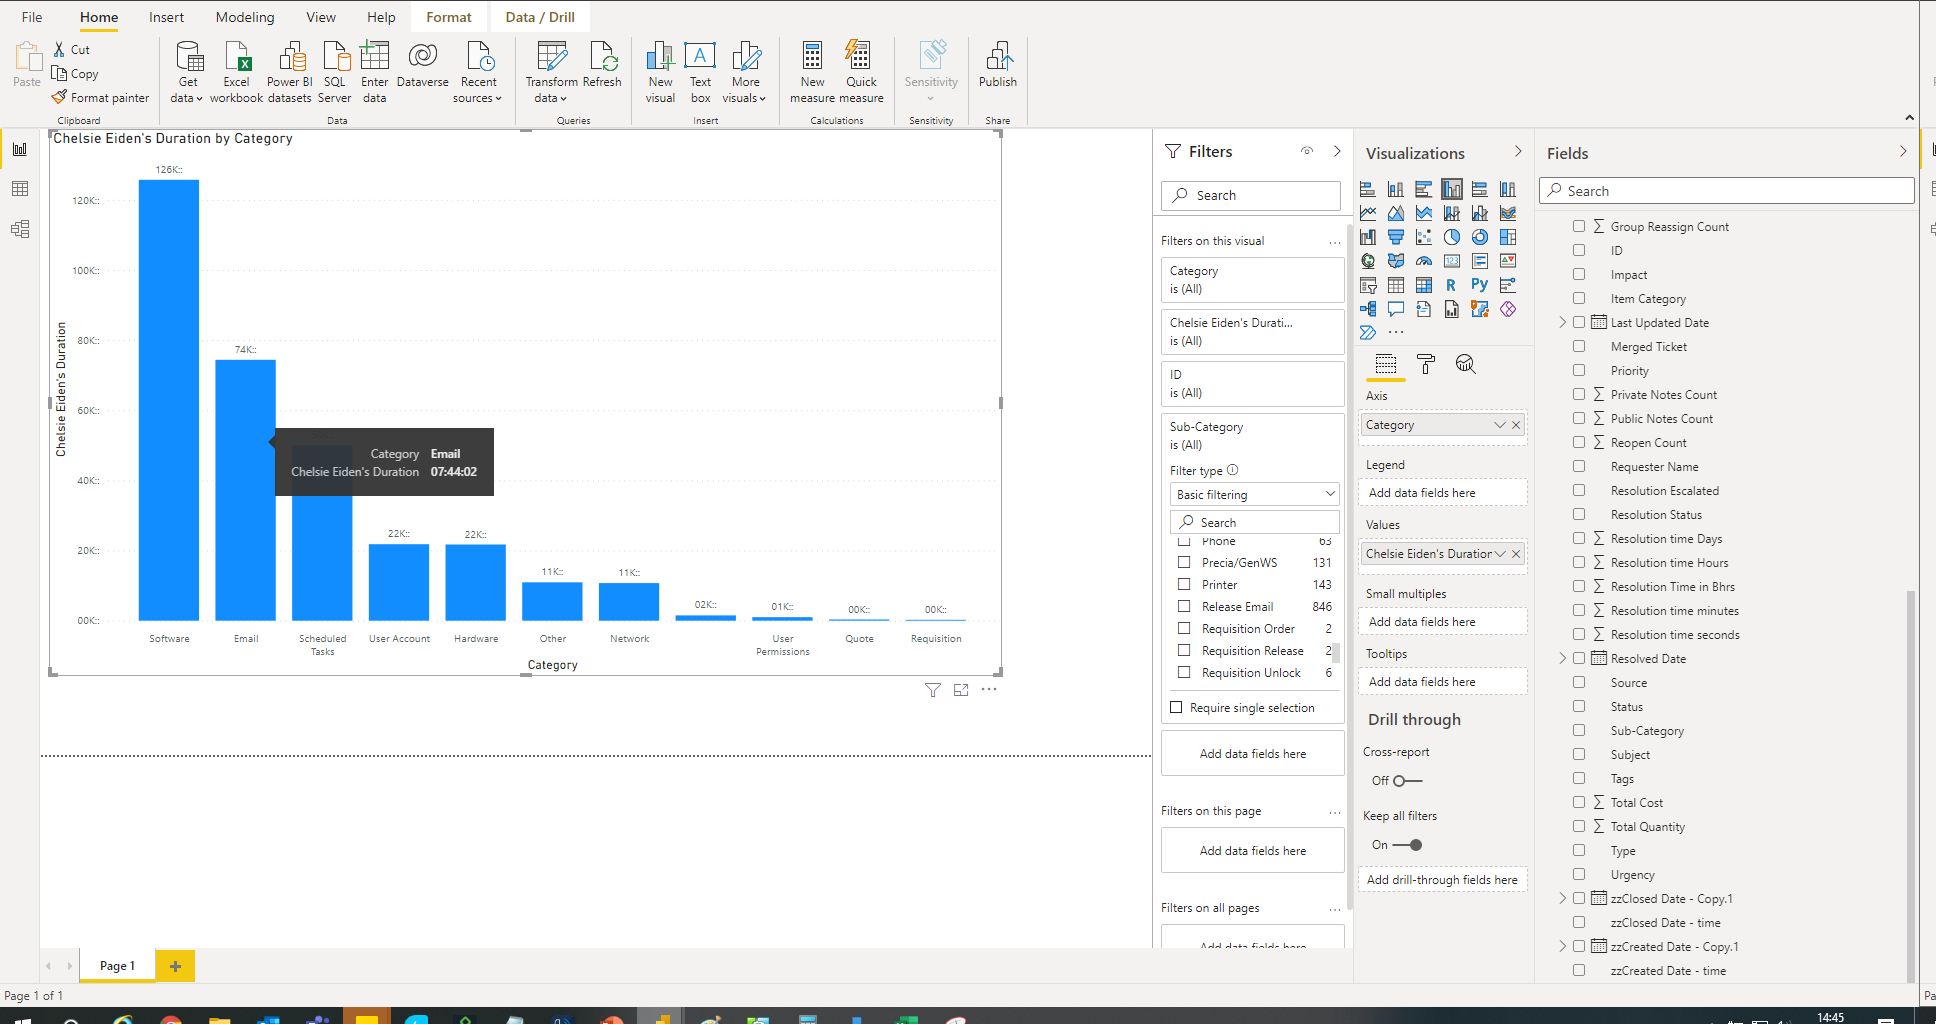Viewport: 1936px width, 1024px height.
Task: Click the Fields pane search box
Action: coord(1727,191)
